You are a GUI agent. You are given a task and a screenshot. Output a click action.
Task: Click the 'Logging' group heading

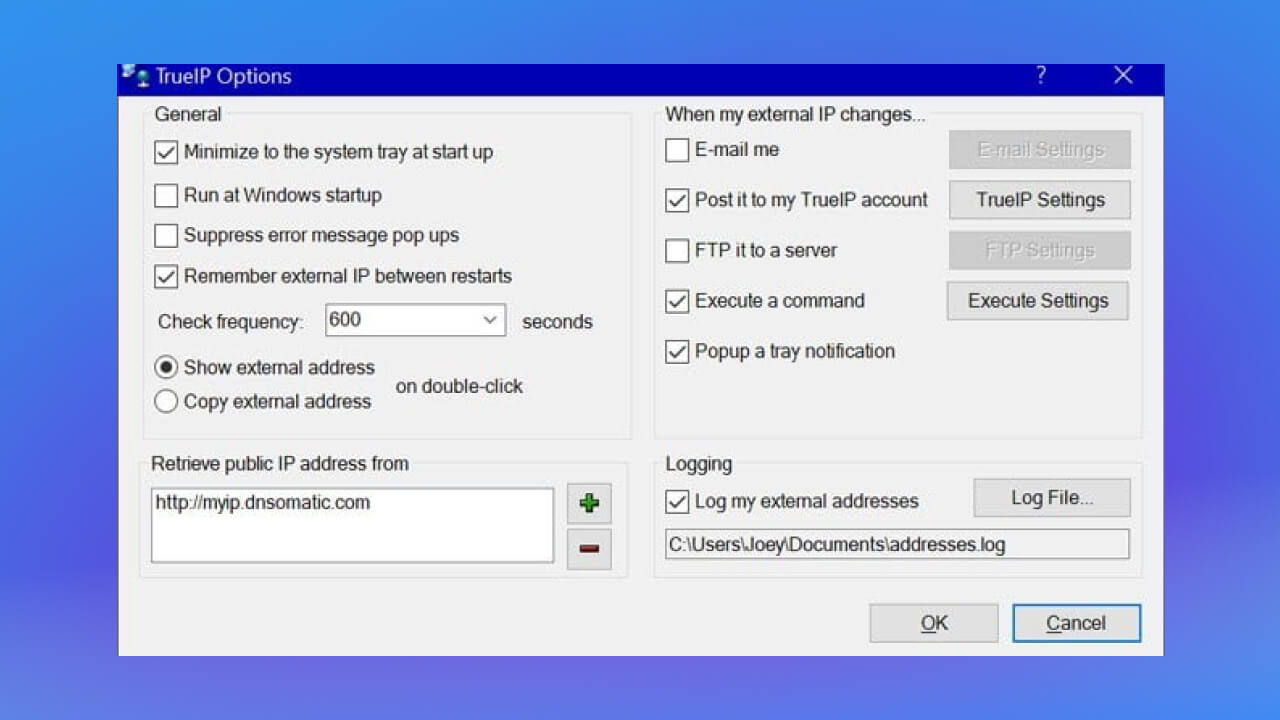(699, 464)
